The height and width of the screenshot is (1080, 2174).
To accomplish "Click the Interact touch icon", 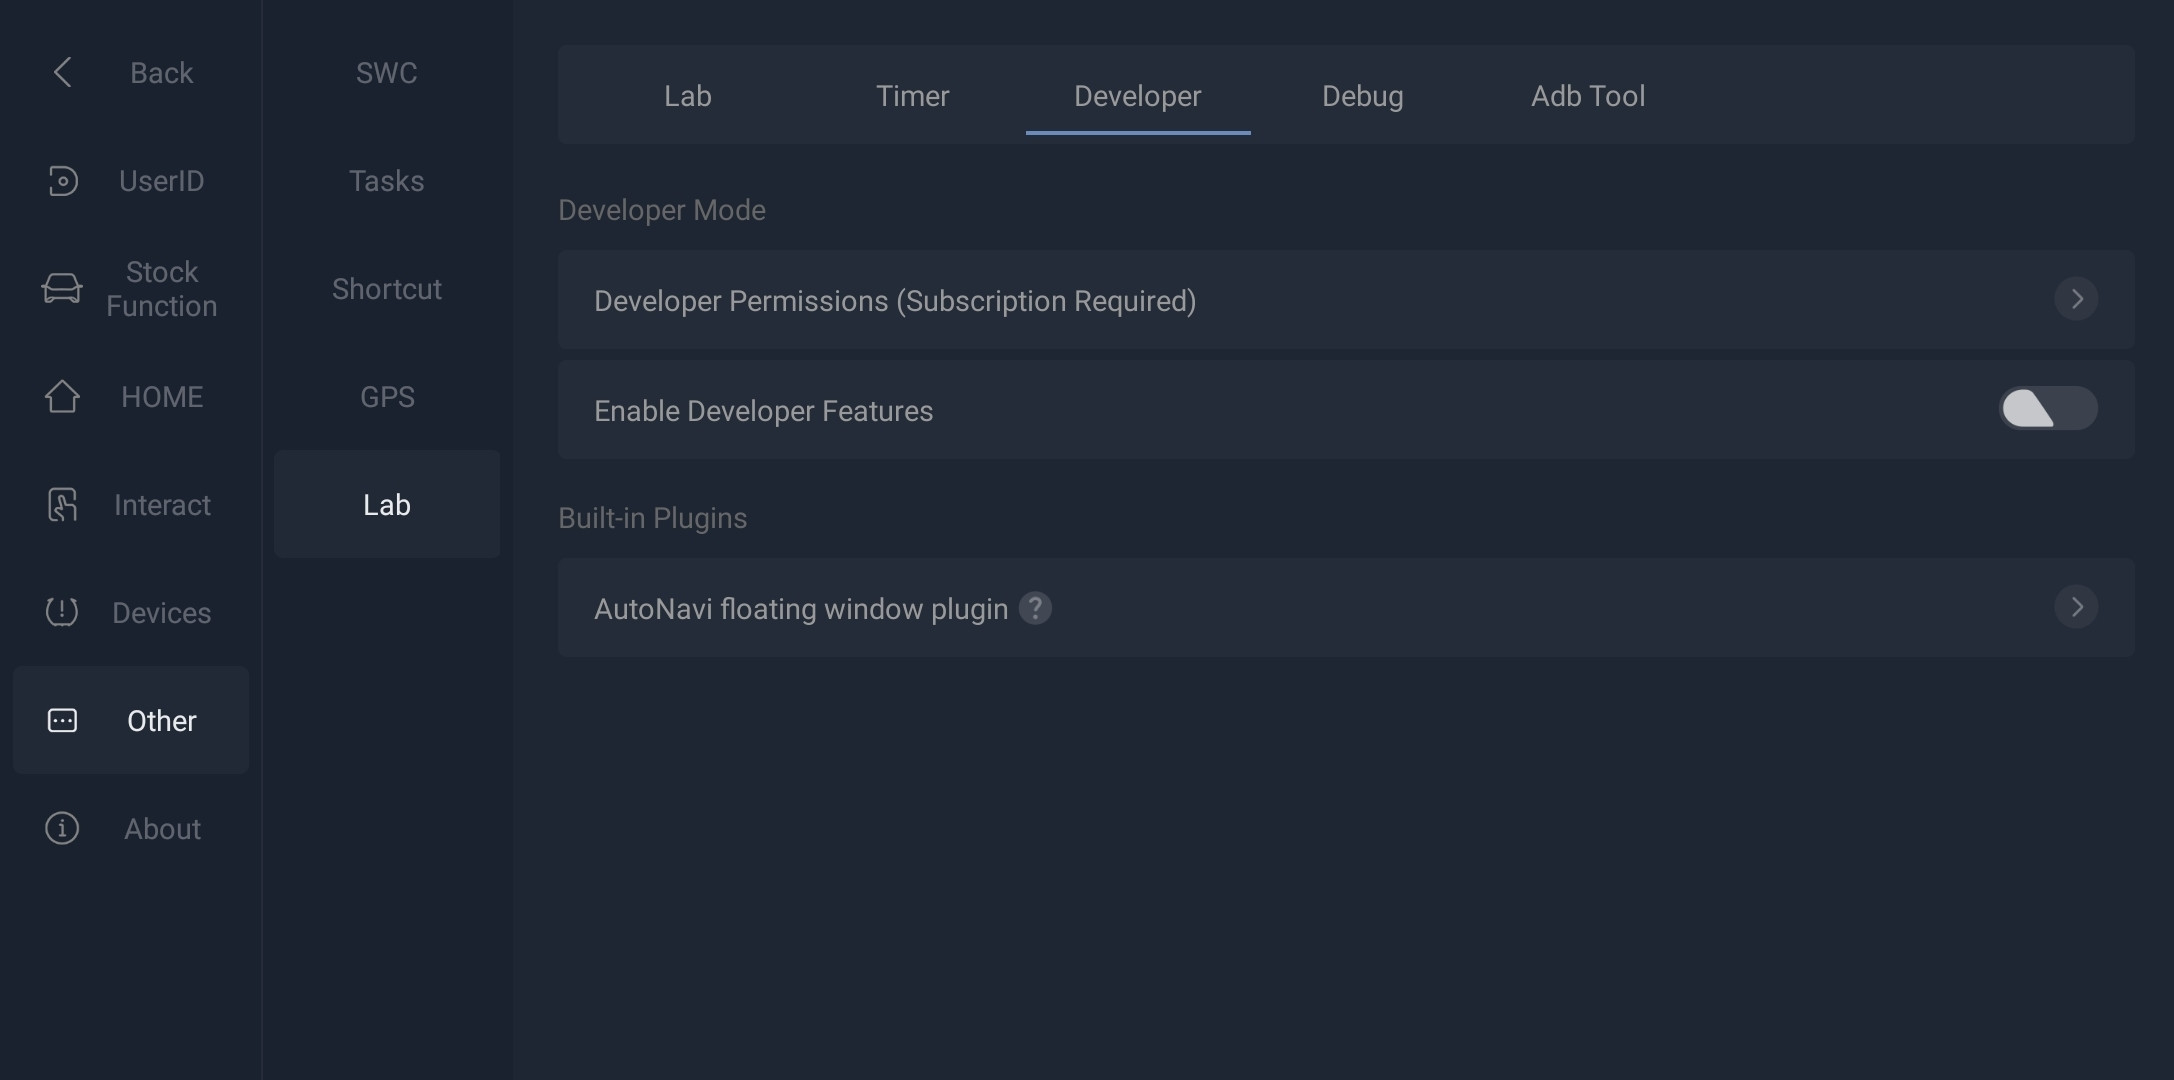I will 62,504.
